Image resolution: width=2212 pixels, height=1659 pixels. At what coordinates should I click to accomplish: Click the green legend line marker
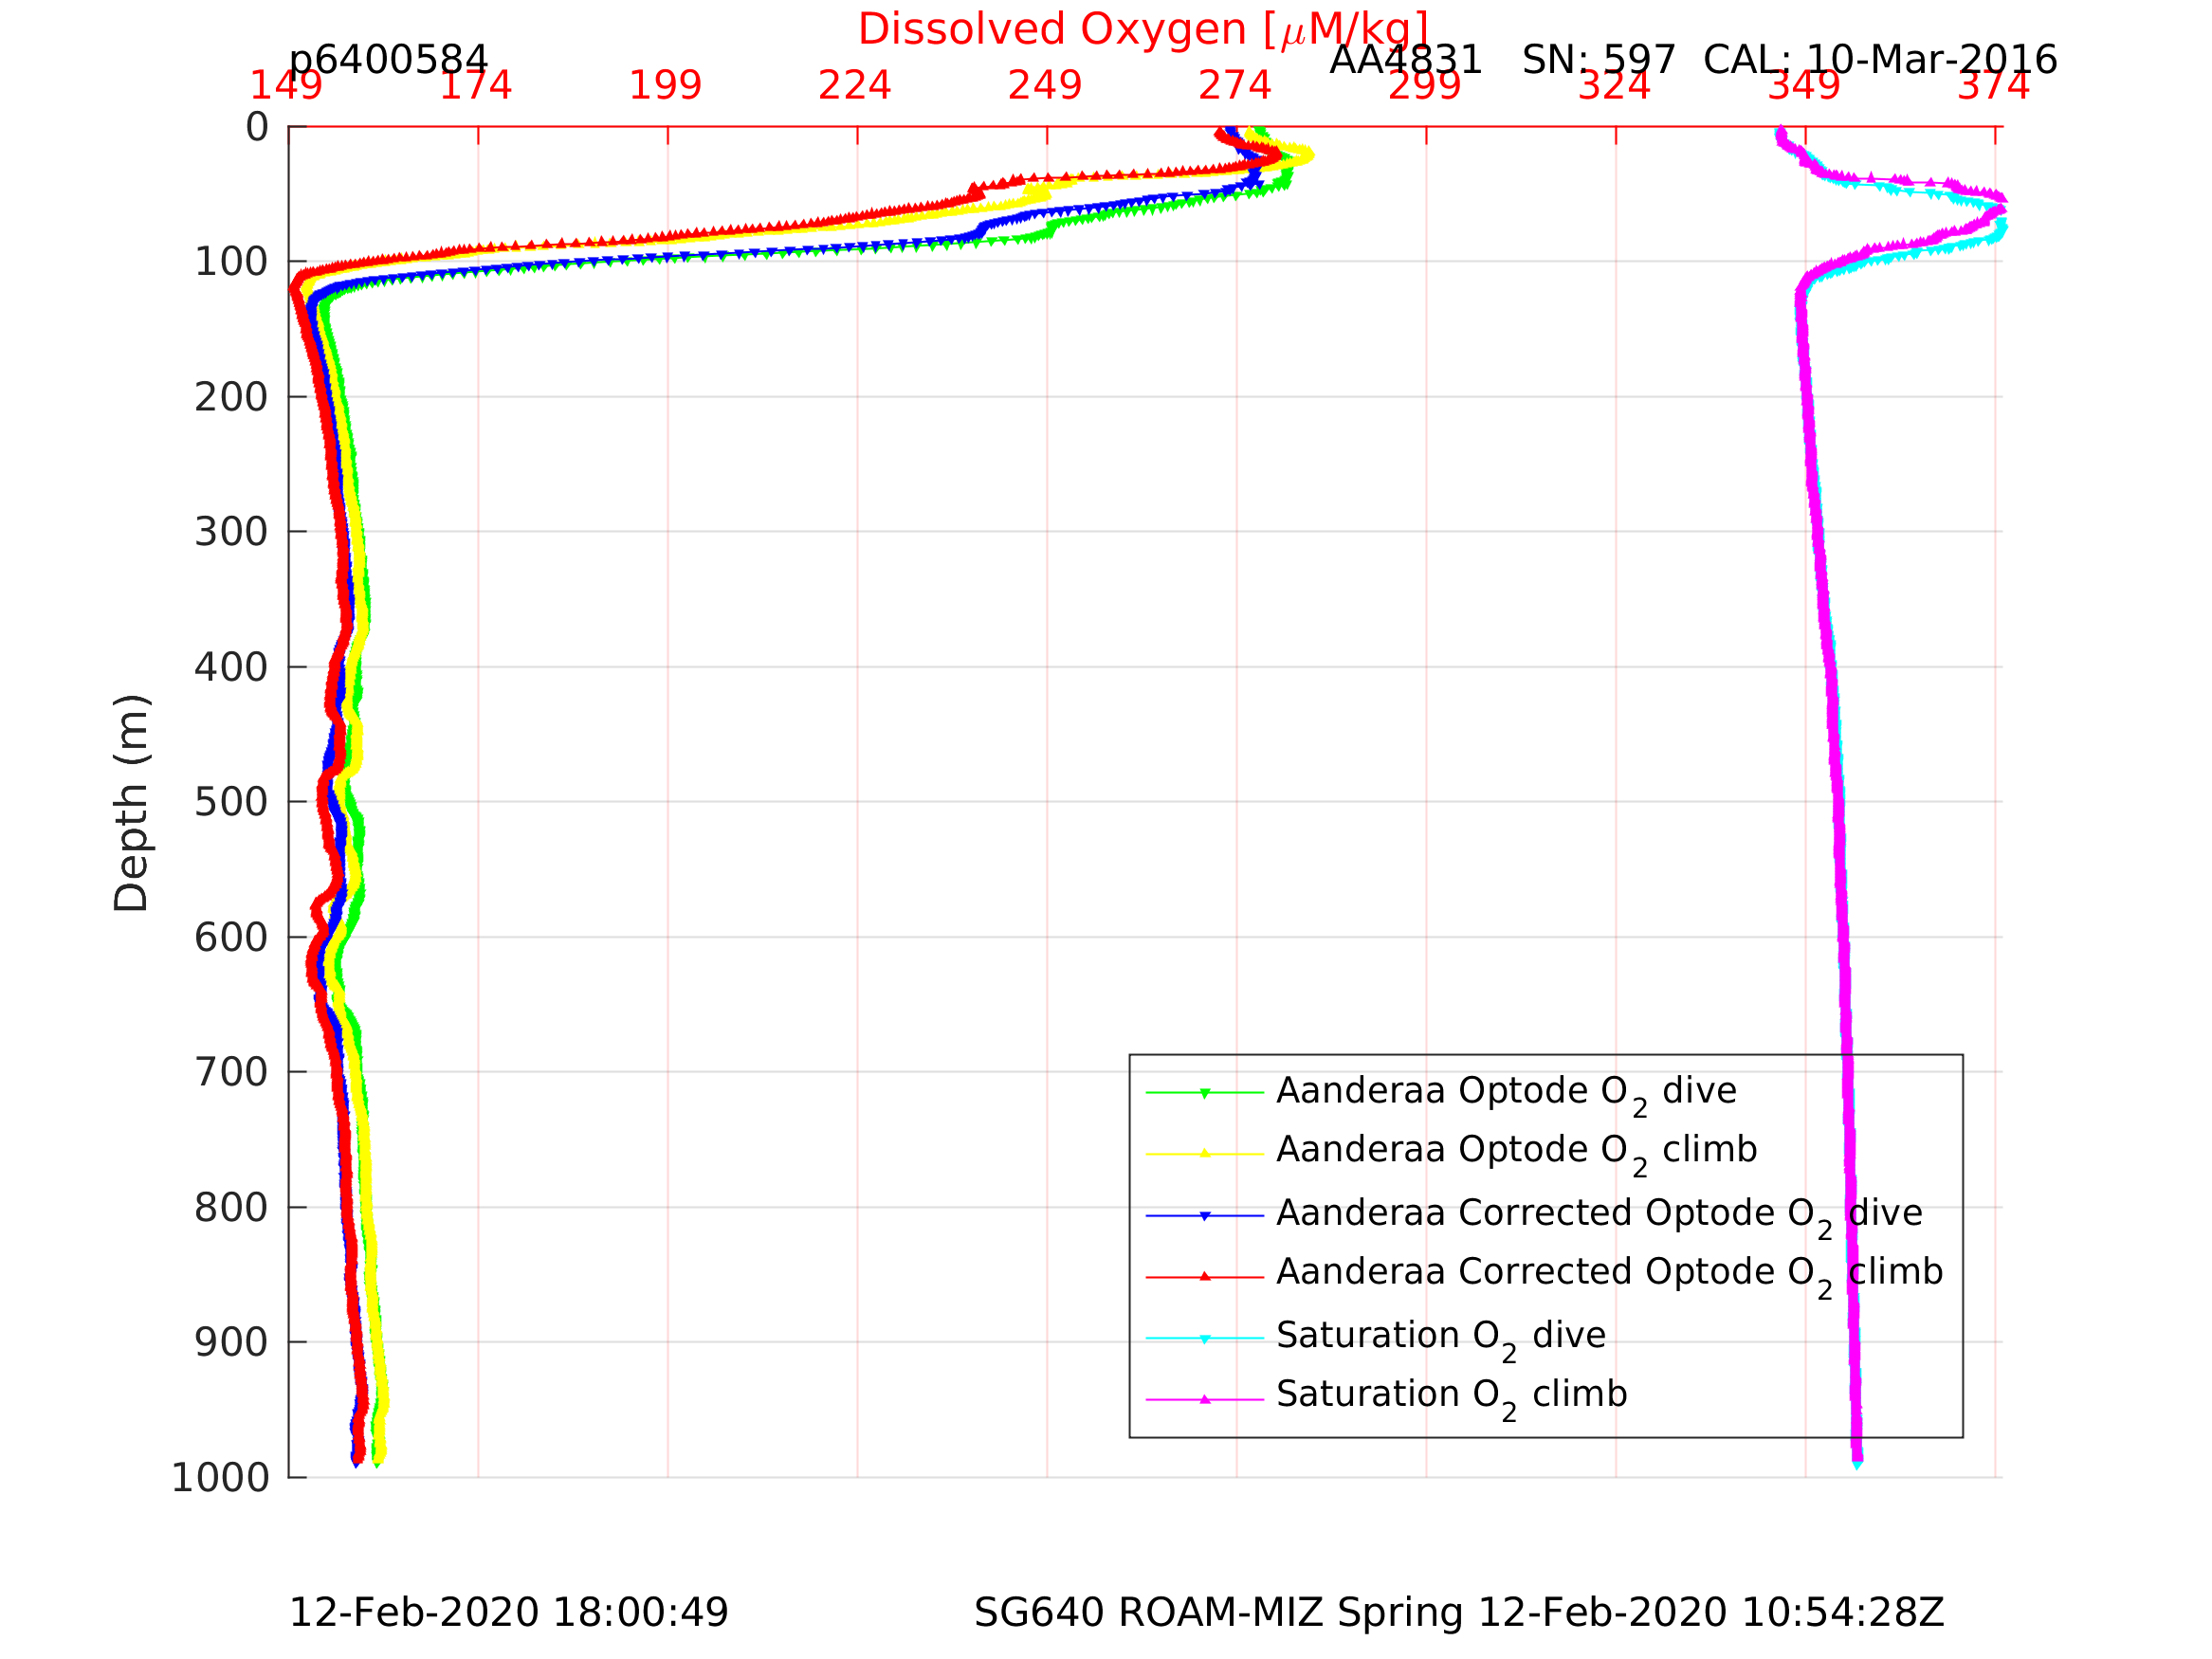coord(1205,1093)
